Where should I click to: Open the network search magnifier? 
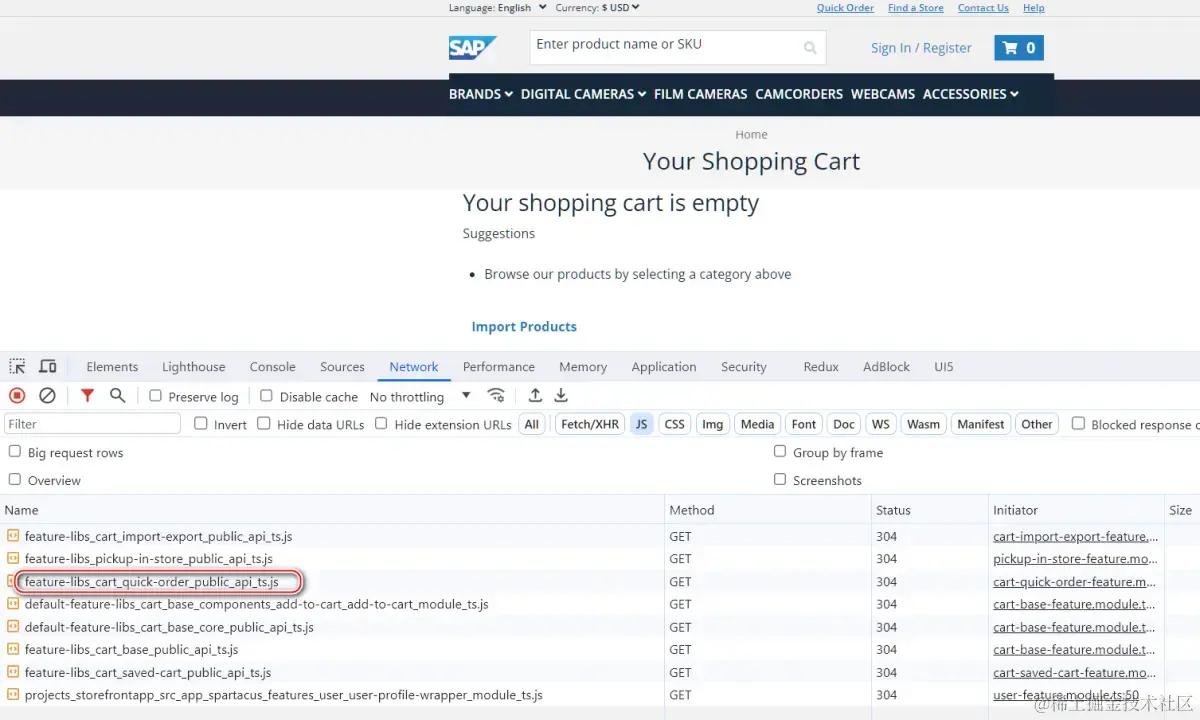(x=117, y=396)
